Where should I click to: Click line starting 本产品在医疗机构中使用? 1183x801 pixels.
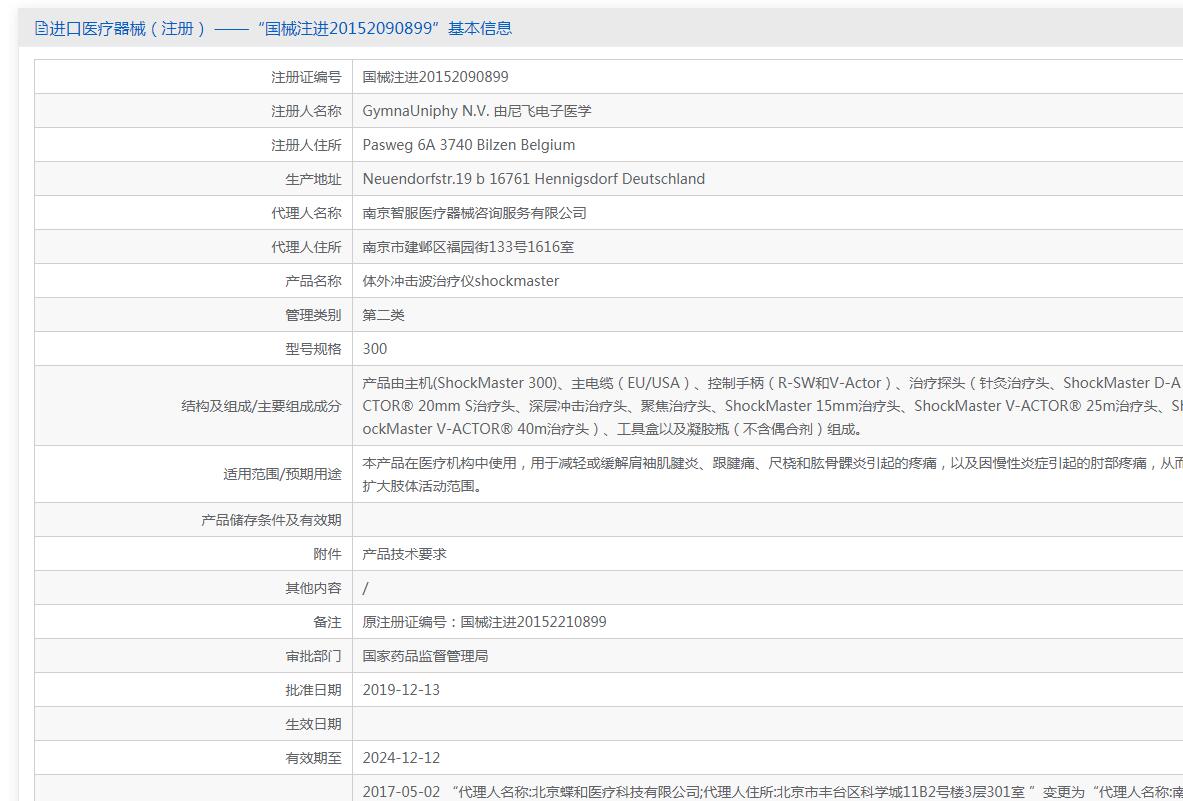click(772, 463)
